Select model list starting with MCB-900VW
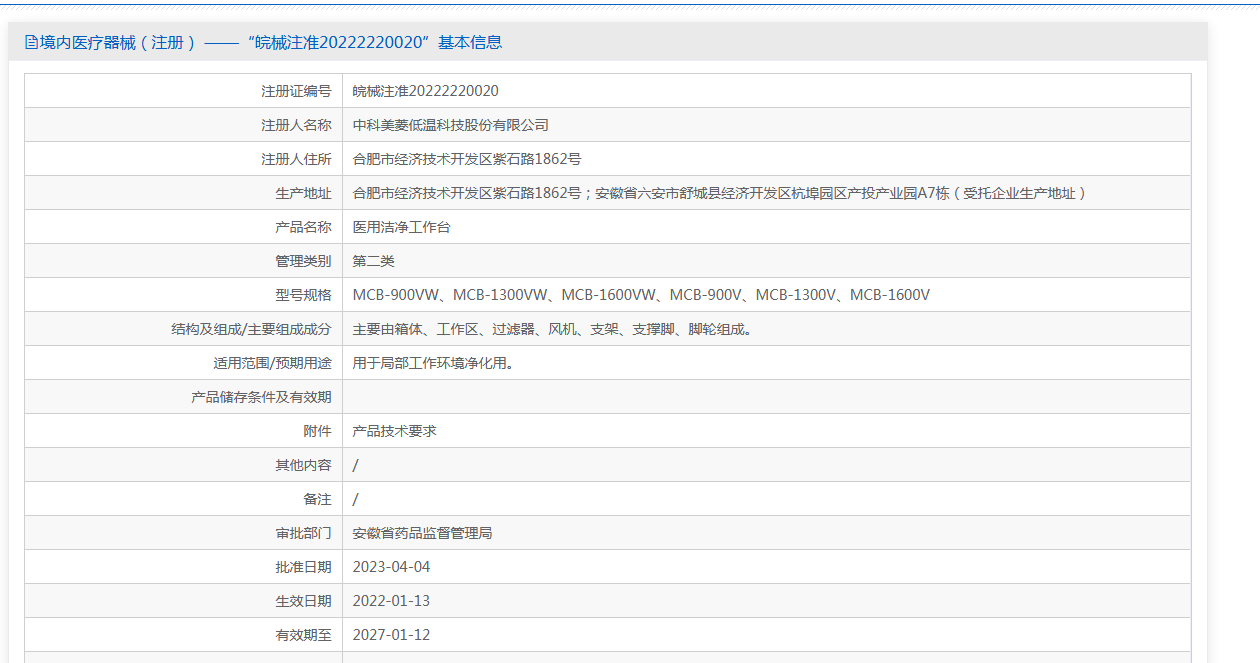This screenshot has height=663, width=1260. pos(642,295)
